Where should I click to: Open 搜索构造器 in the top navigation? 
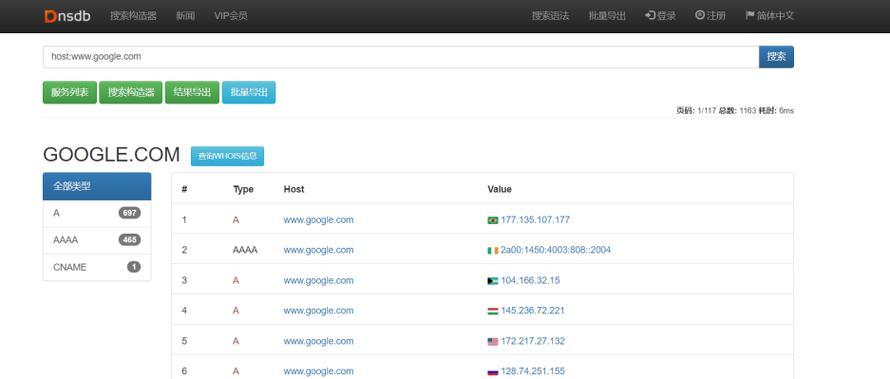133,16
